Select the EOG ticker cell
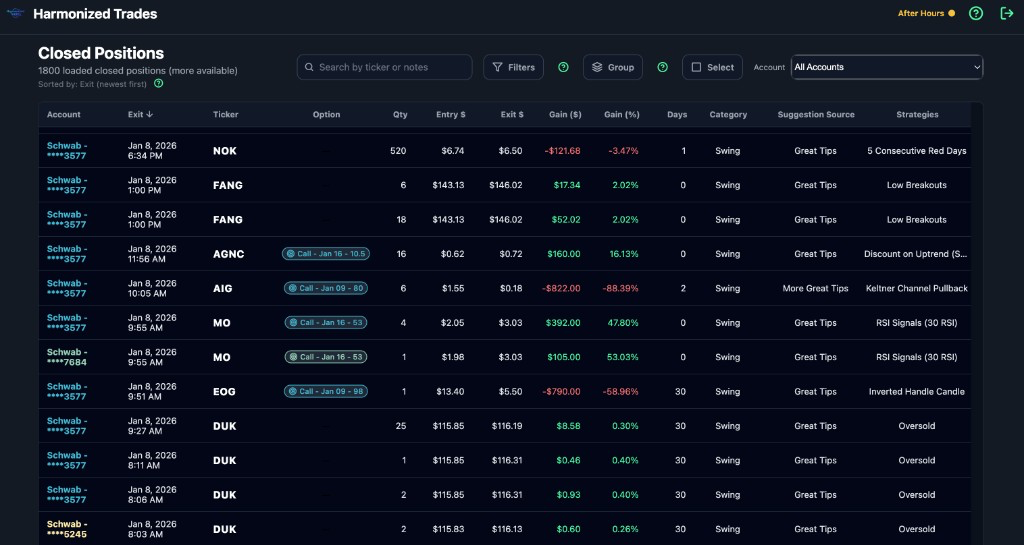 coord(224,392)
